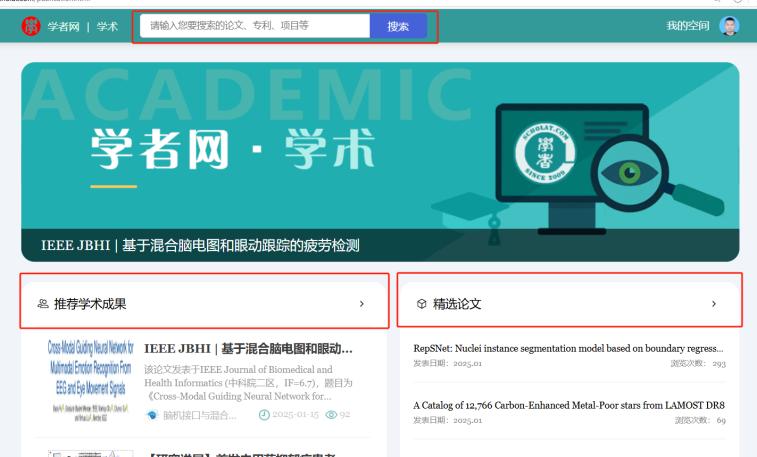Click the 浏览次数 293 view count
The height and width of the screenshot is (457, 757).
(x=698, y=363)
